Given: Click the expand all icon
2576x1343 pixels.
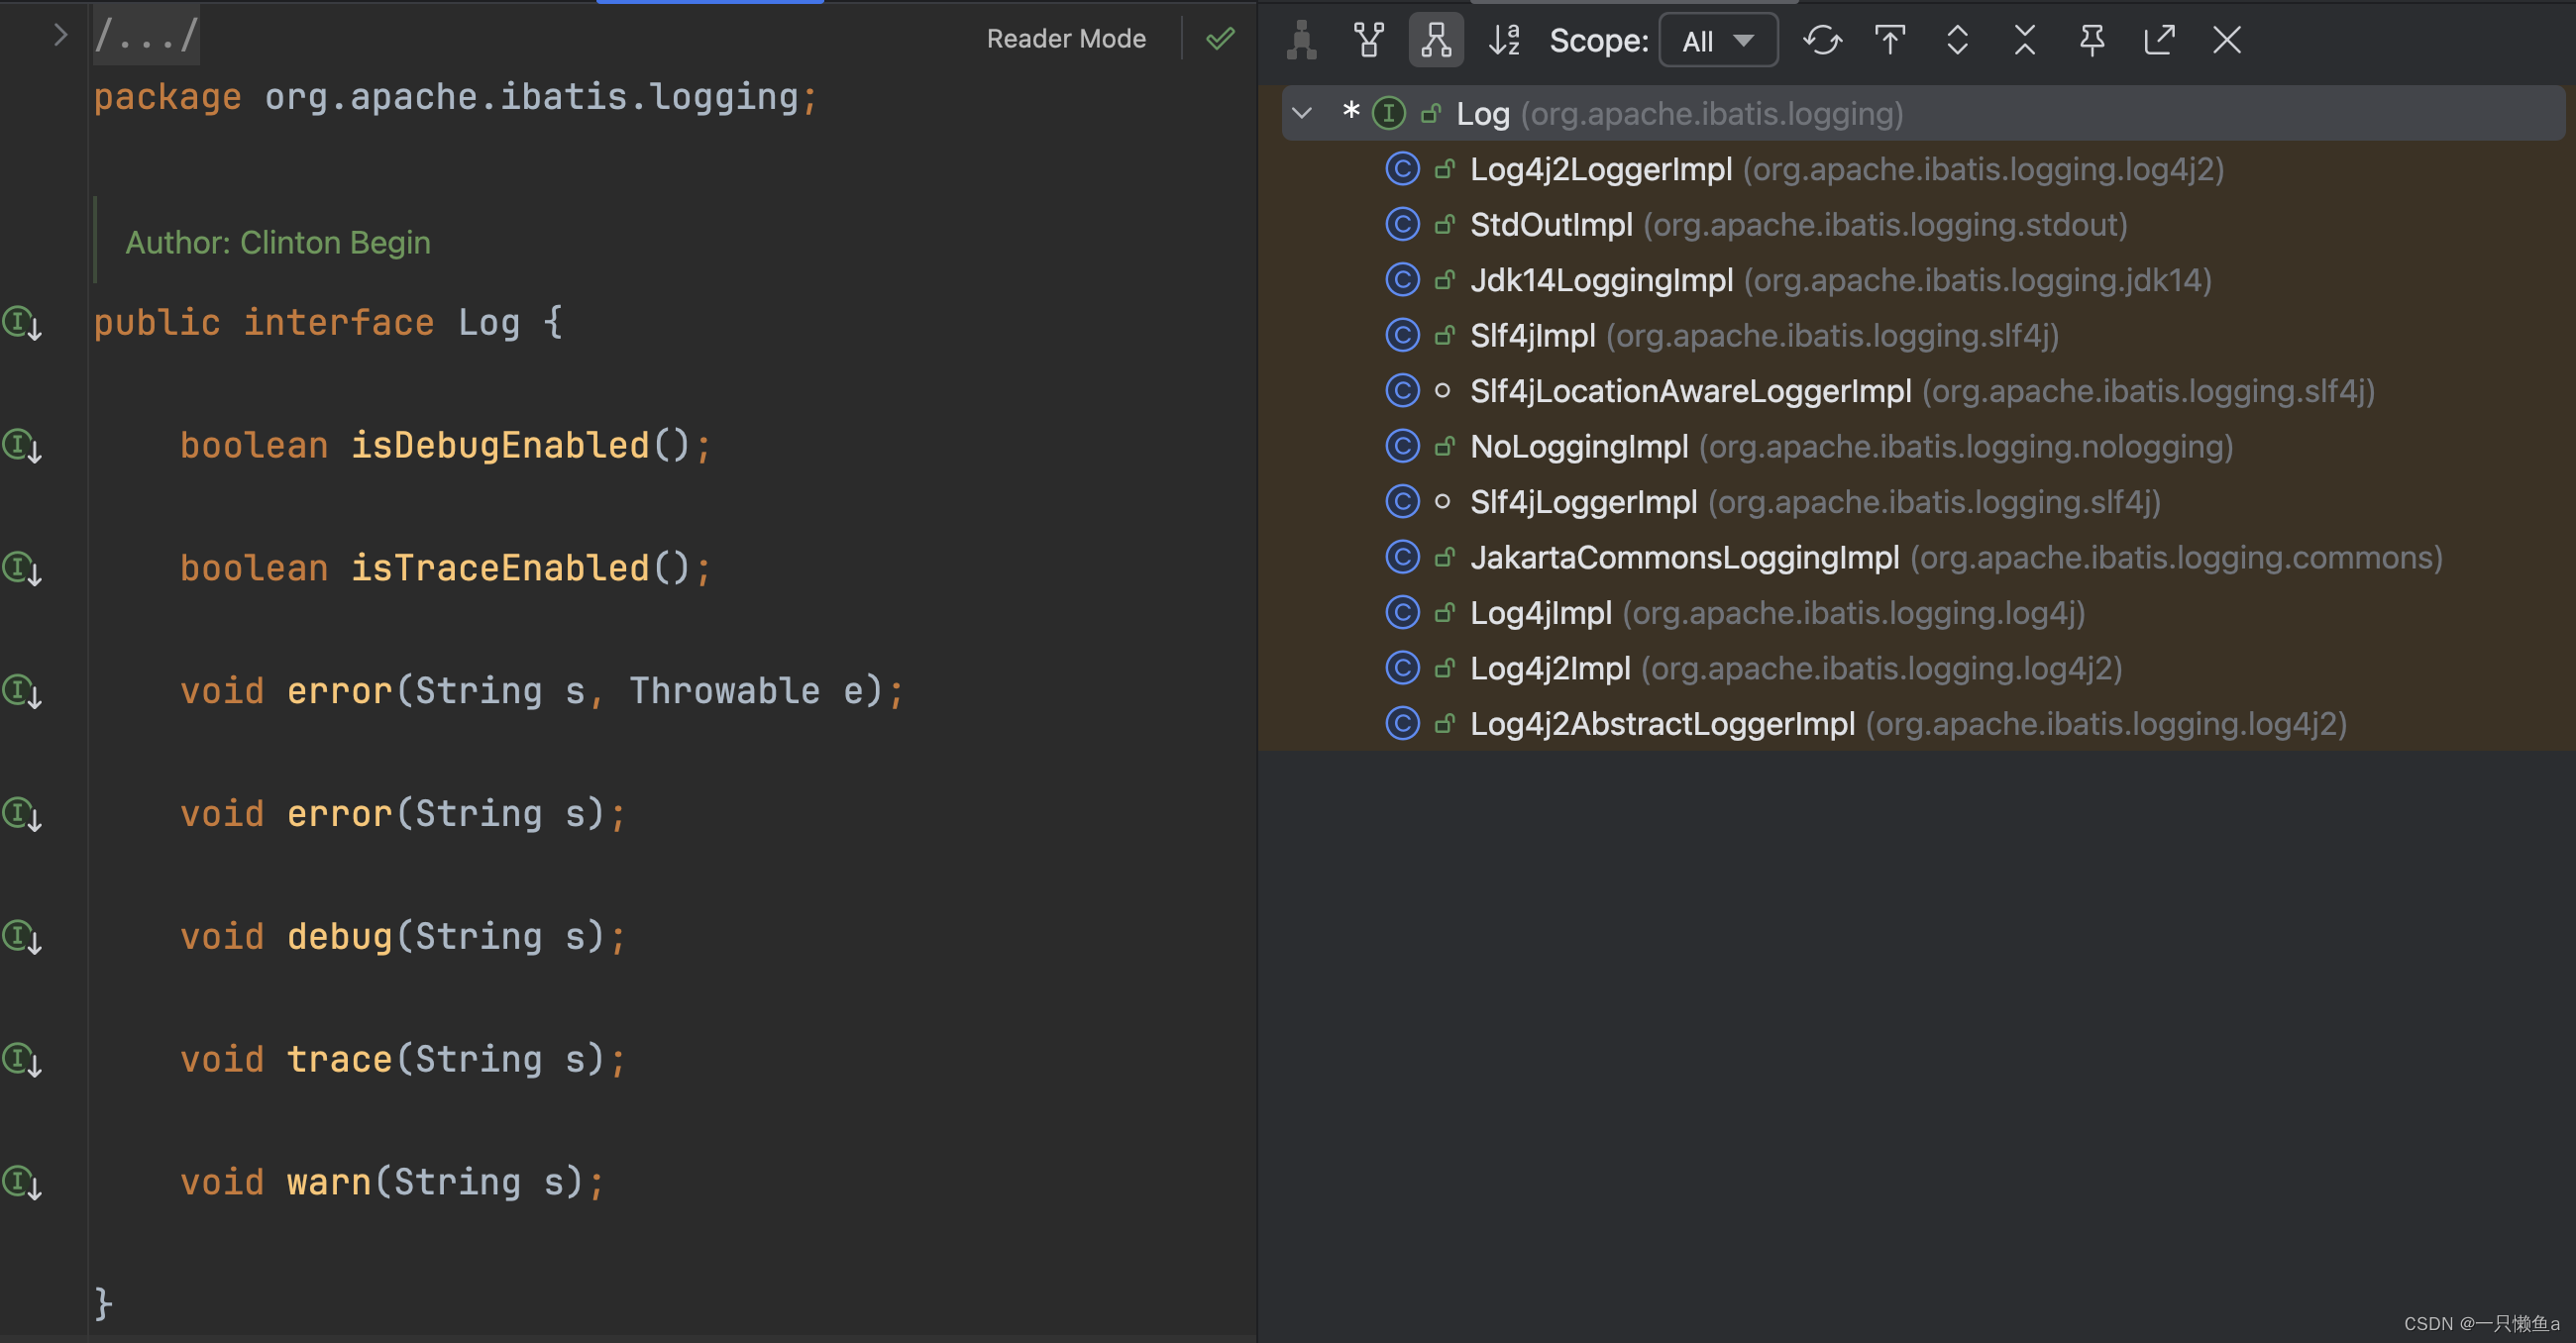Looking at the screenshot, I should [x=1956, y=40].
